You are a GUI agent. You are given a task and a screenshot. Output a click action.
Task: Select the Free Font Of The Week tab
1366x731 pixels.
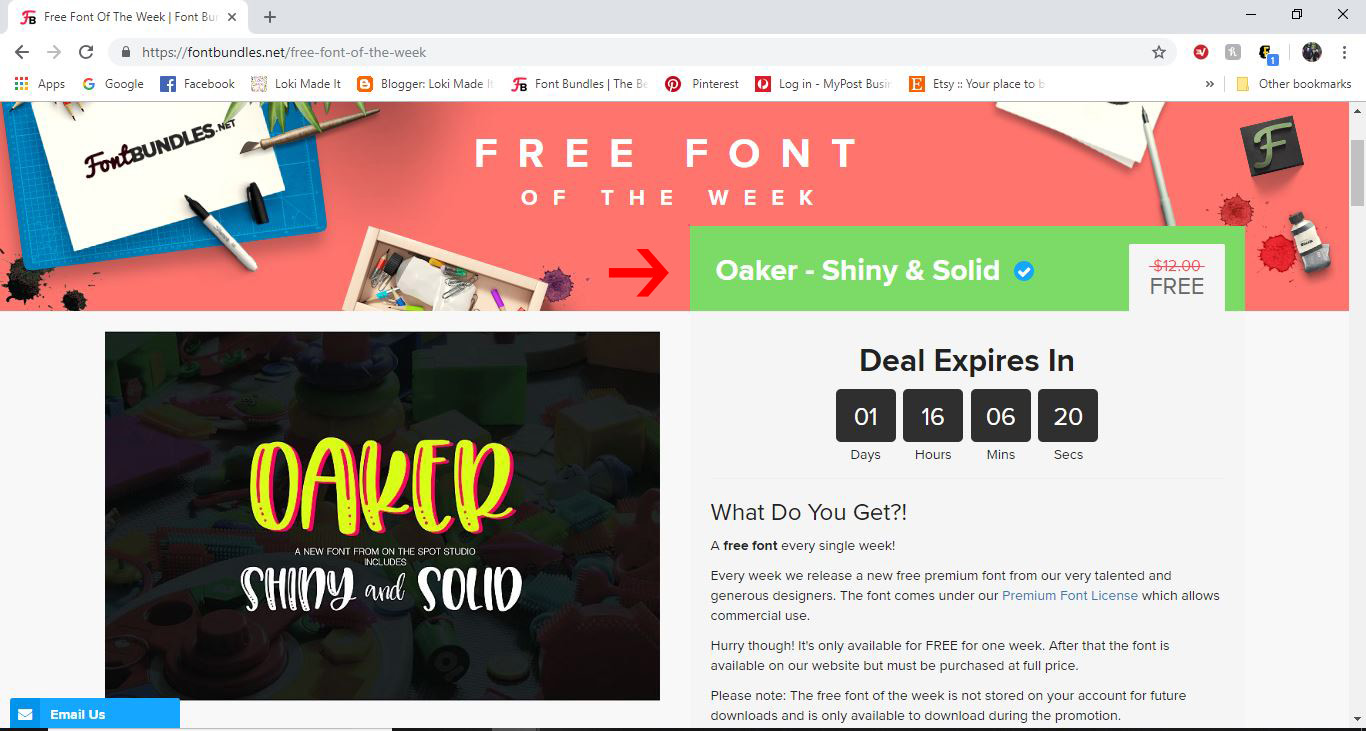pyautogui.click(x=130, y=17)
